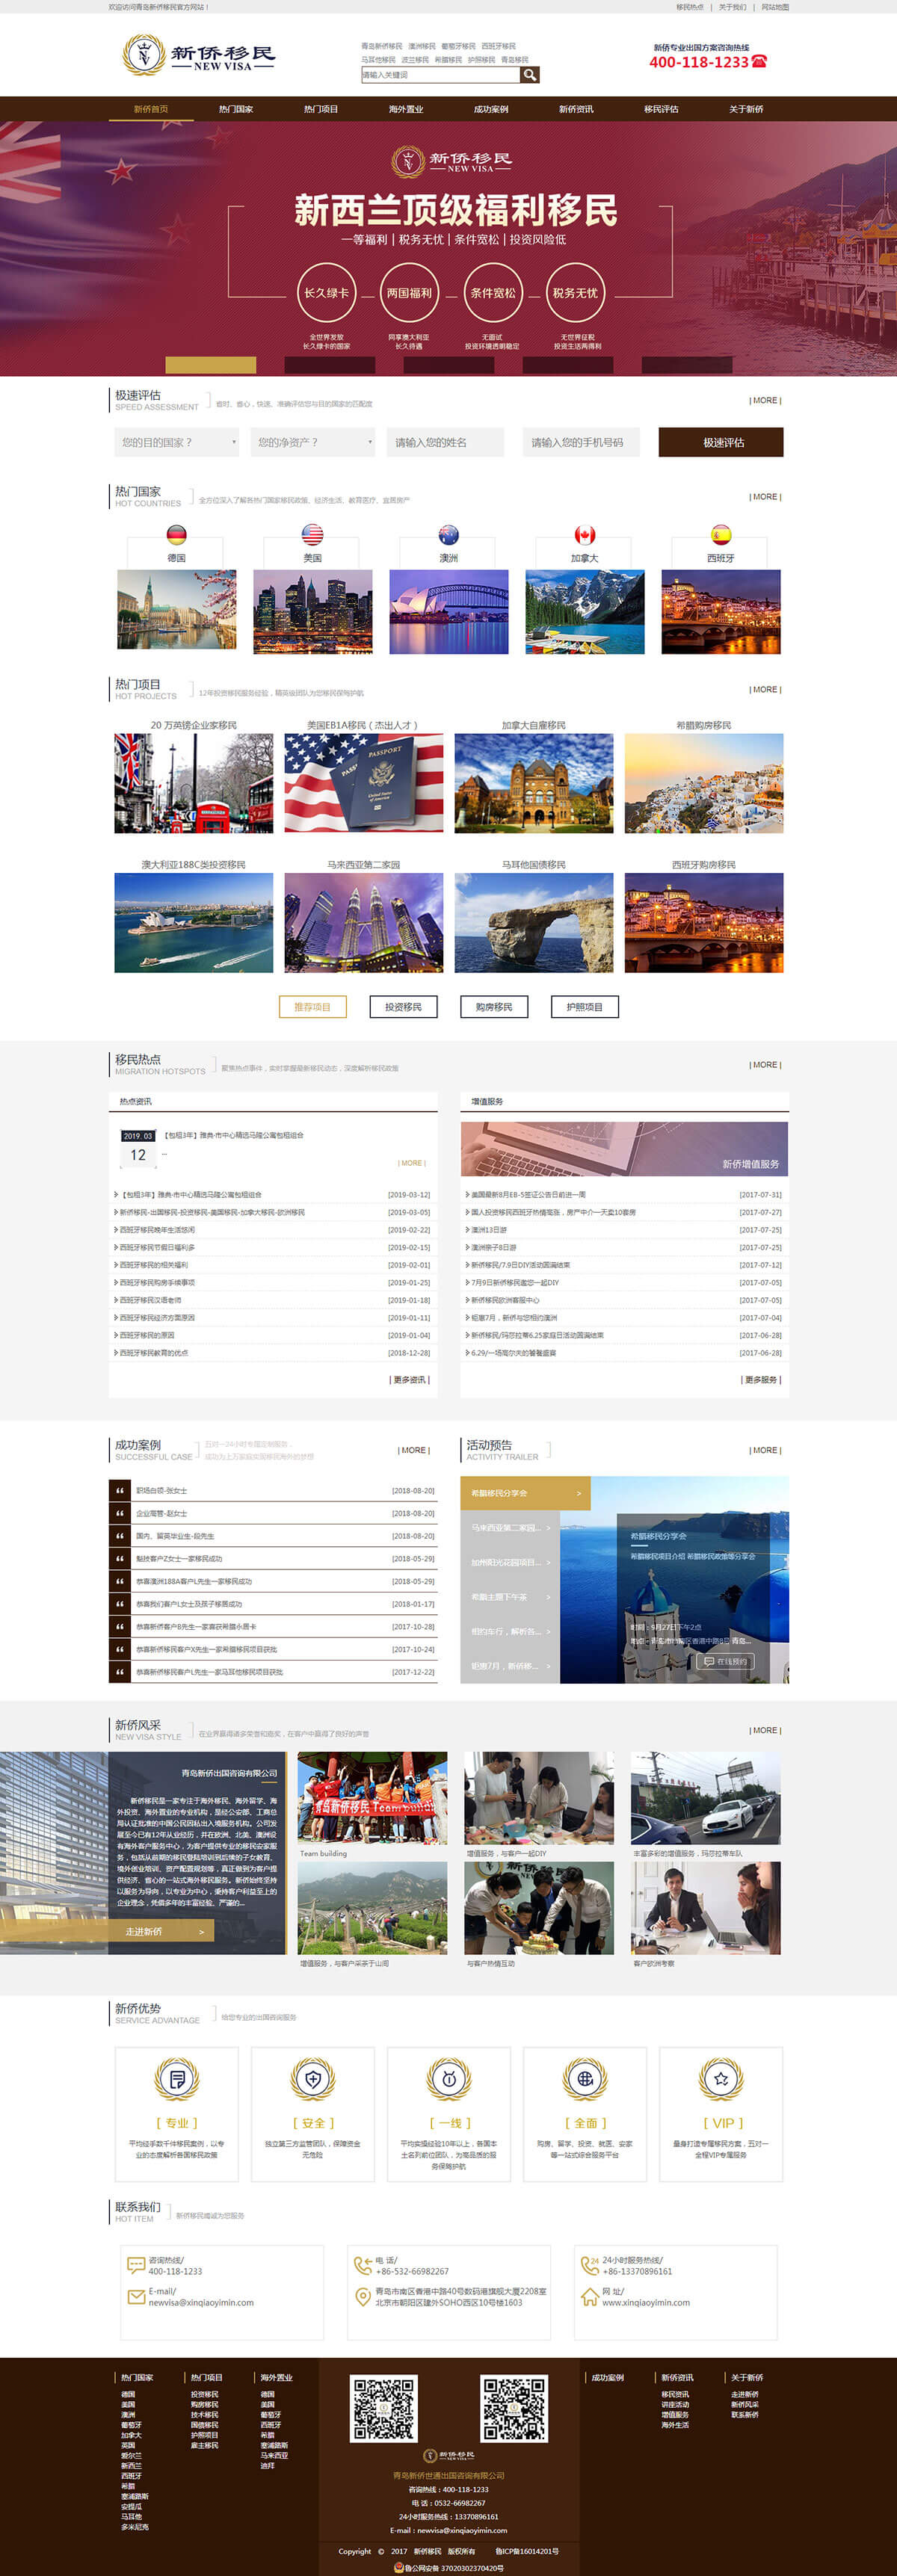Click the 安全 shield badge icon
The width and height of the screenshot is (897, 2576).
click(x=312, y=2079)
